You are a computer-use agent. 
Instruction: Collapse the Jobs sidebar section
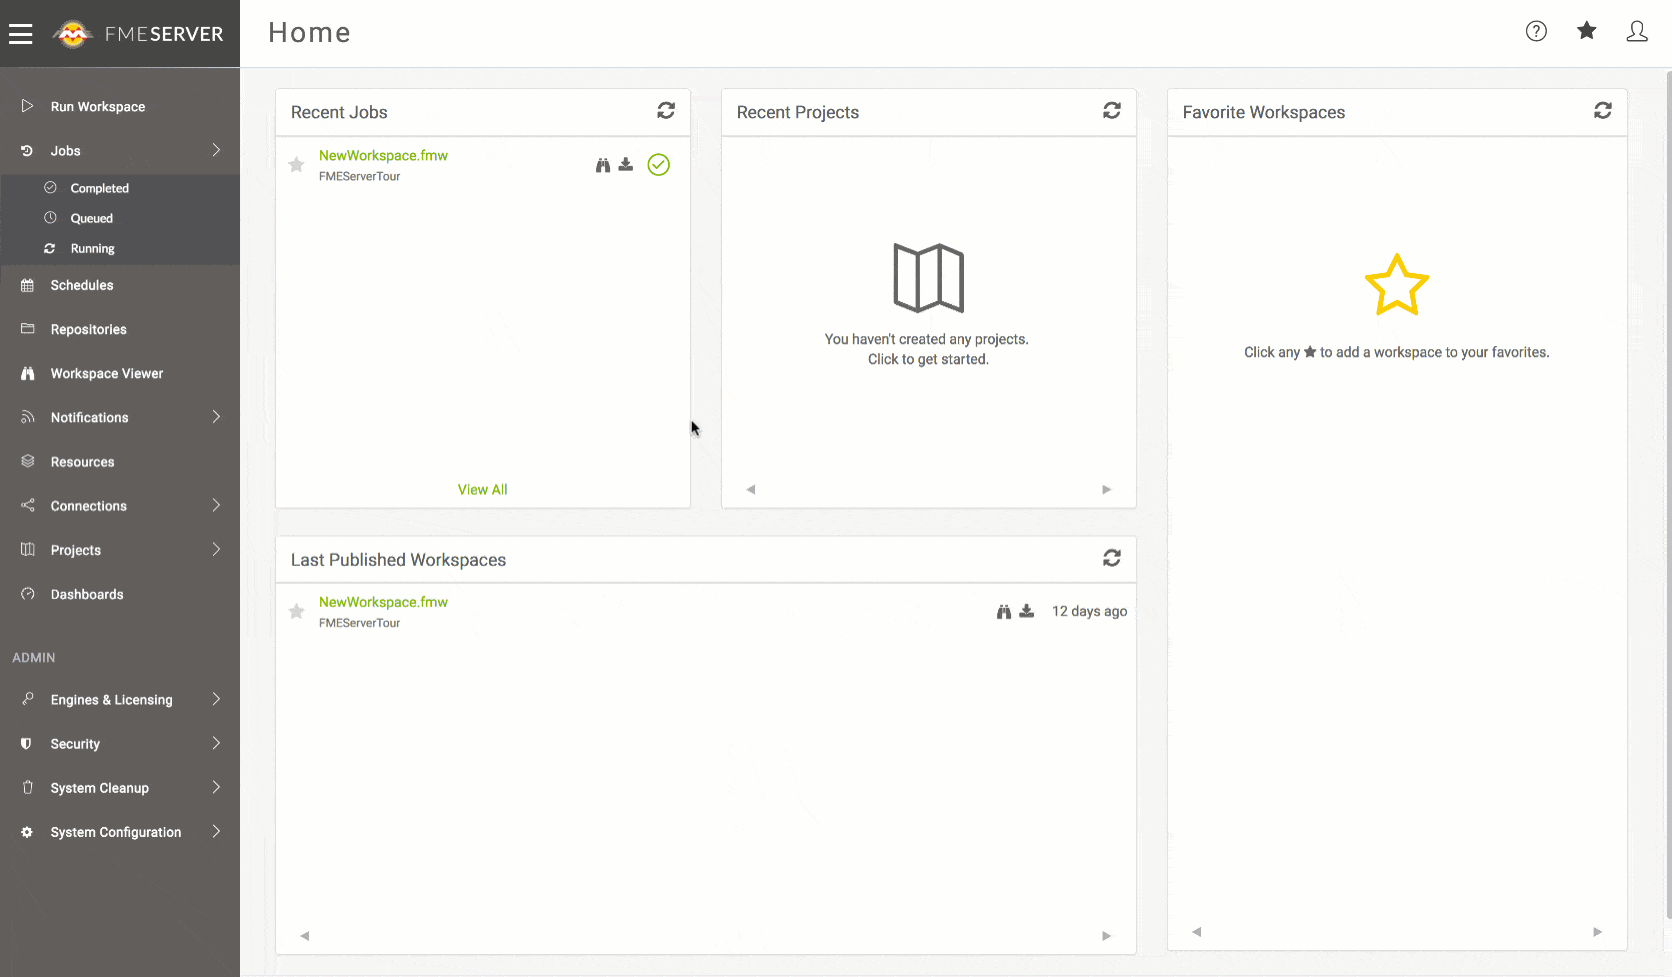point(216,150)
